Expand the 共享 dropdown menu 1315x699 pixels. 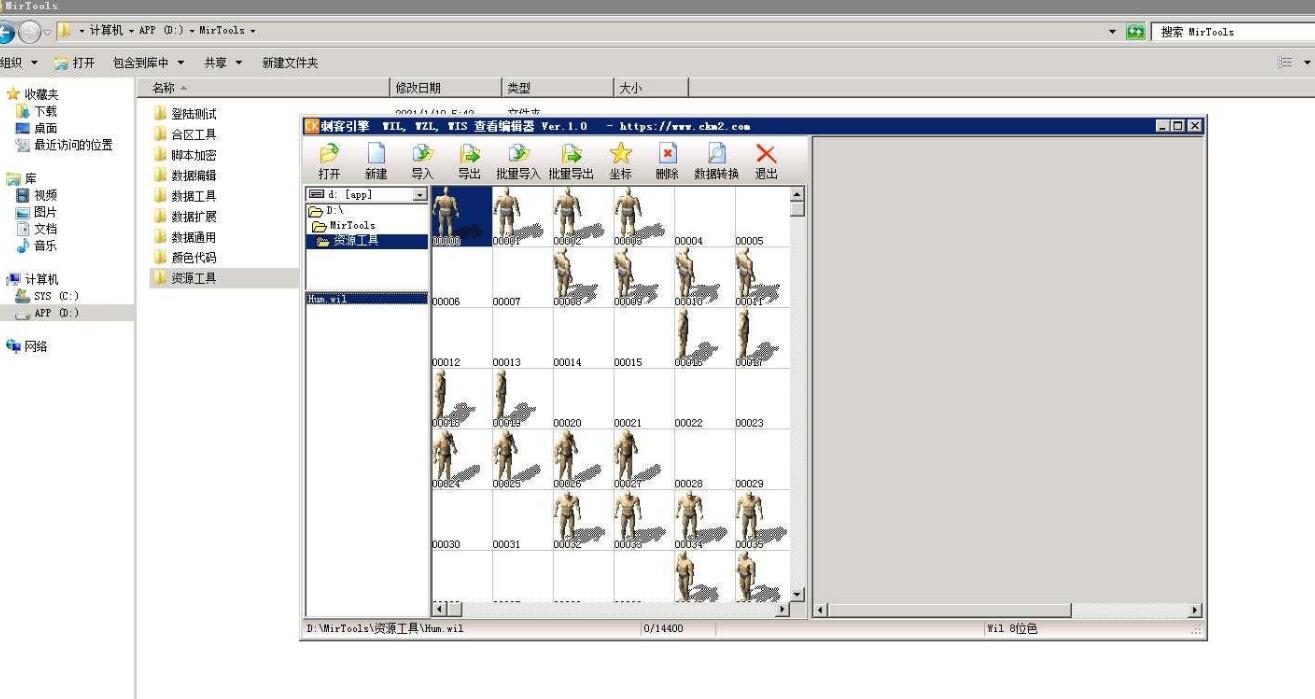[223, 63]
